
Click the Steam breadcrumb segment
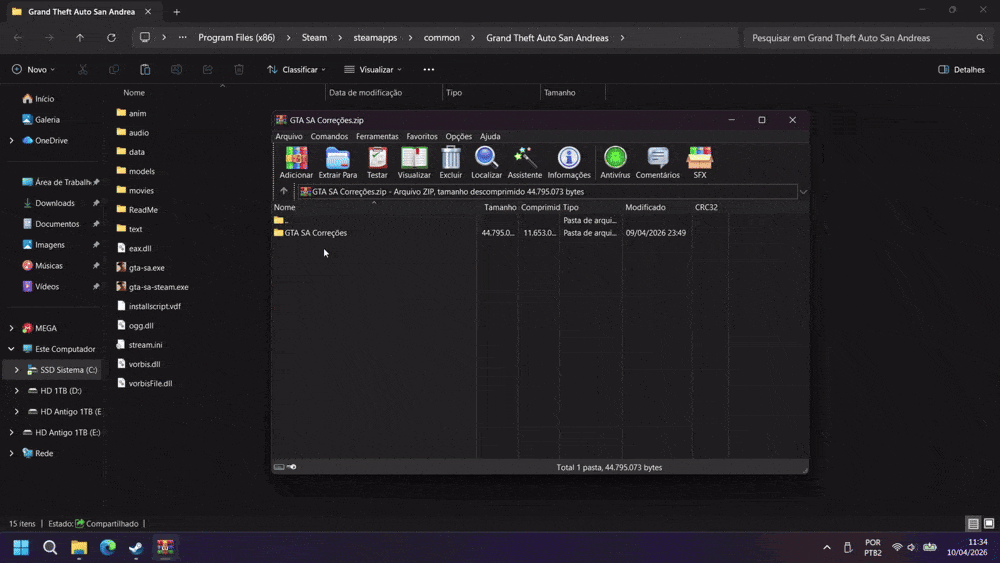coord(314,38)
